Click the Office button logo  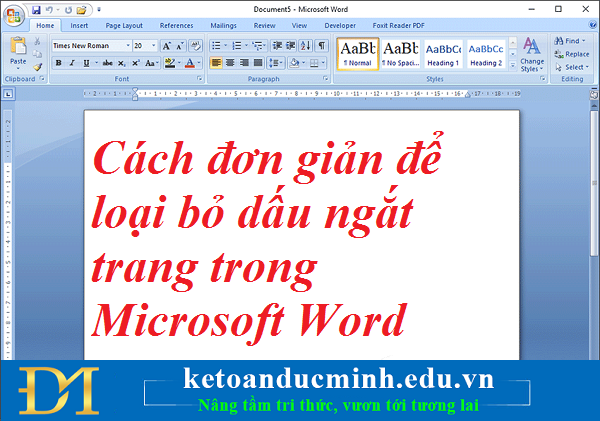coord(14,16)
